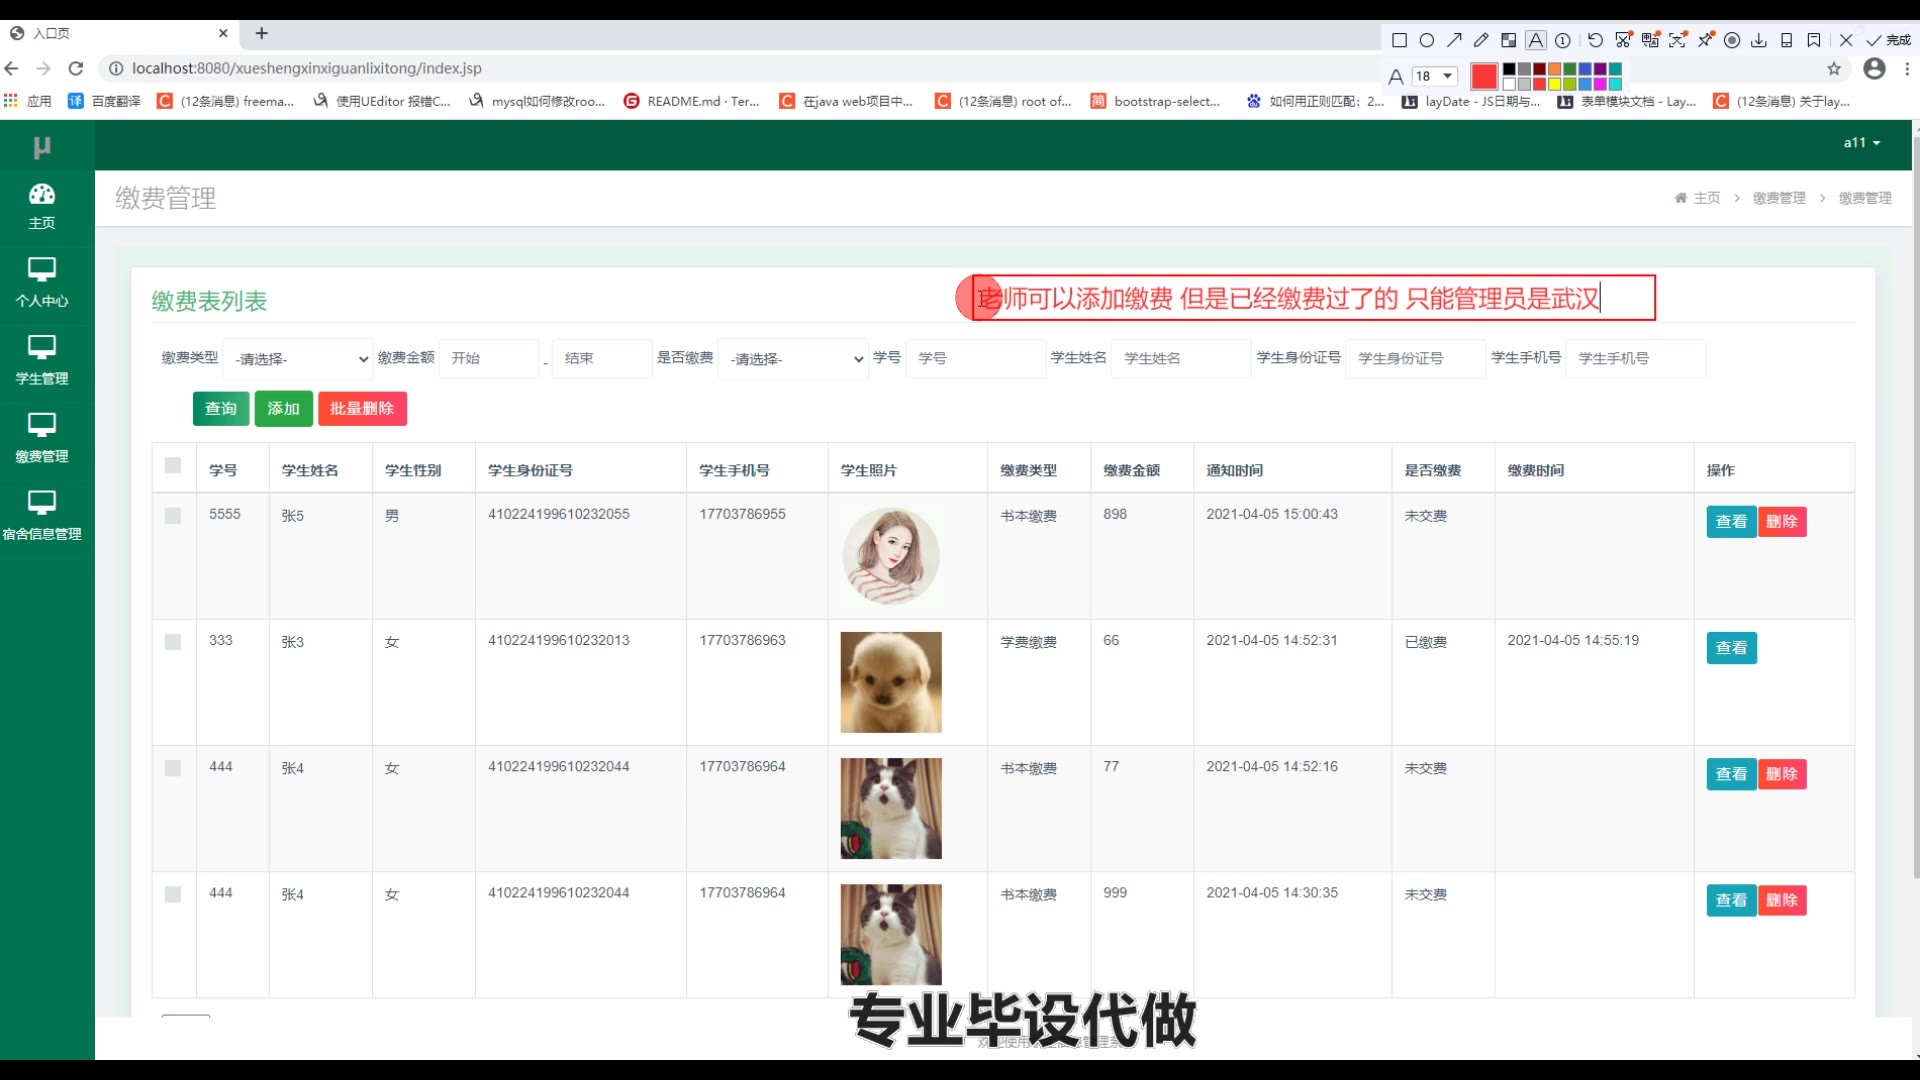Pick the yellow color swatch

pos(1554,84)
